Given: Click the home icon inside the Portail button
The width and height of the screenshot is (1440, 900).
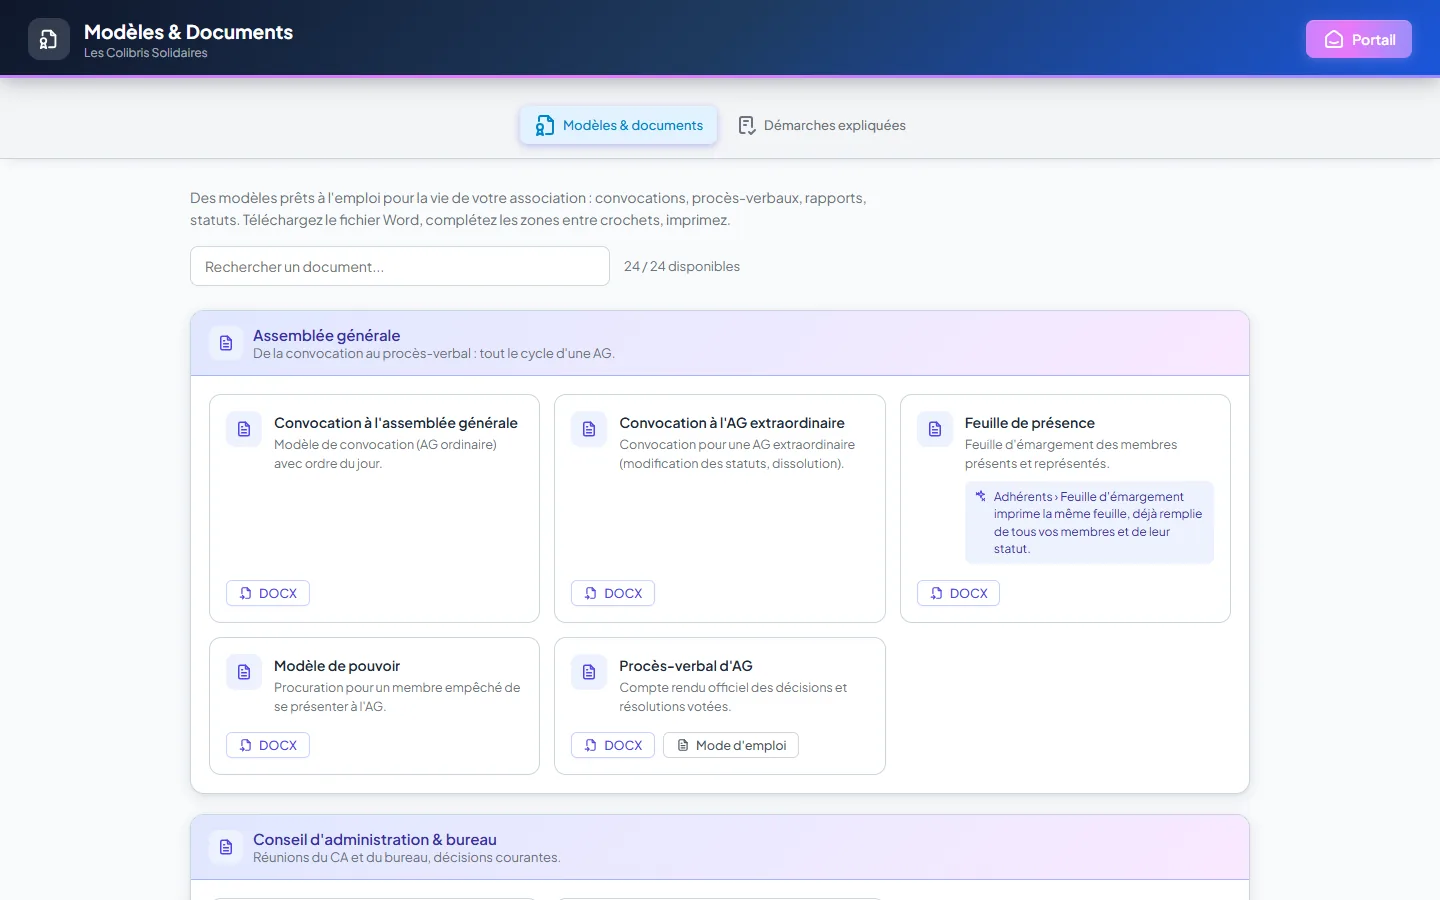Looking at the screenshot, I should coord(1334,40).
